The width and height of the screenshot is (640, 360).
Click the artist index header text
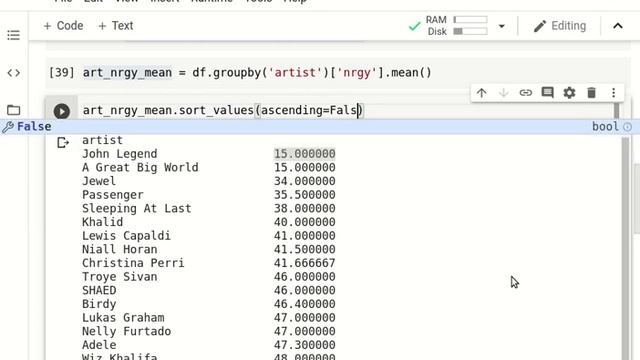pos(102,140)
